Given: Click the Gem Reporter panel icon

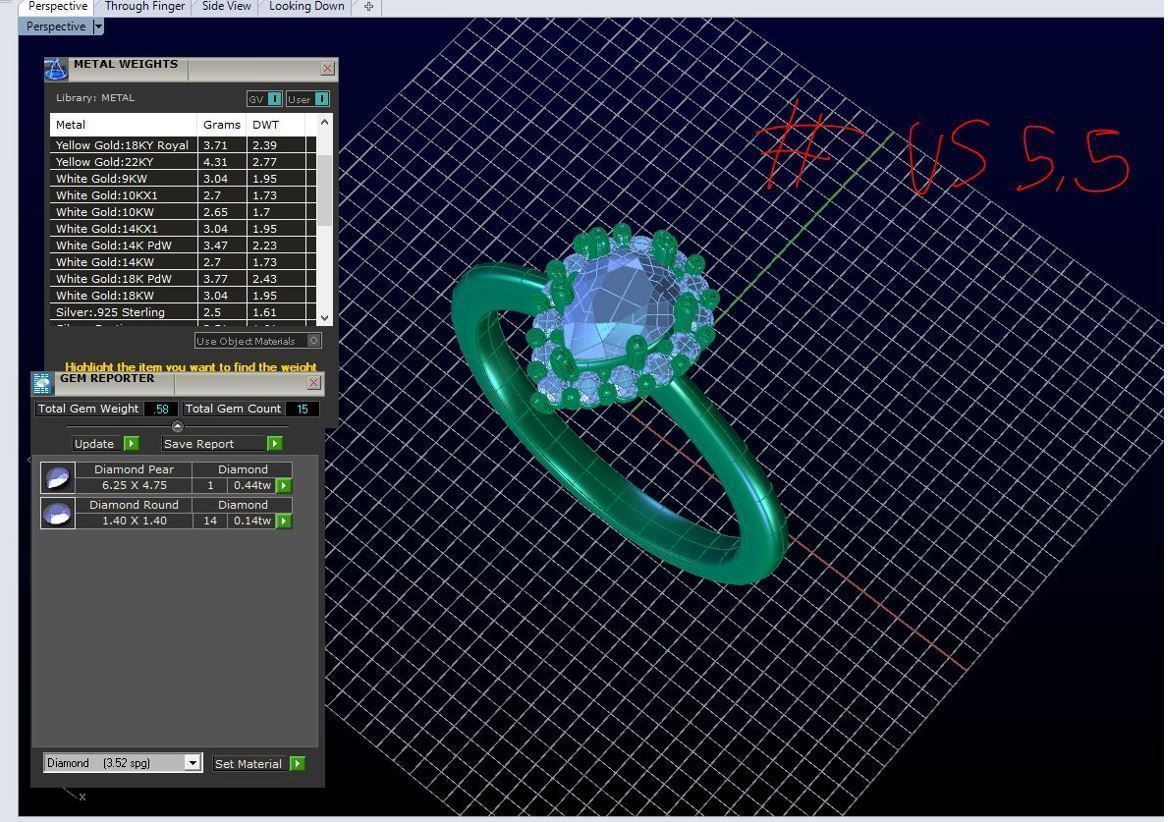Looking at the screenshot, I should [x=42, y=383].
